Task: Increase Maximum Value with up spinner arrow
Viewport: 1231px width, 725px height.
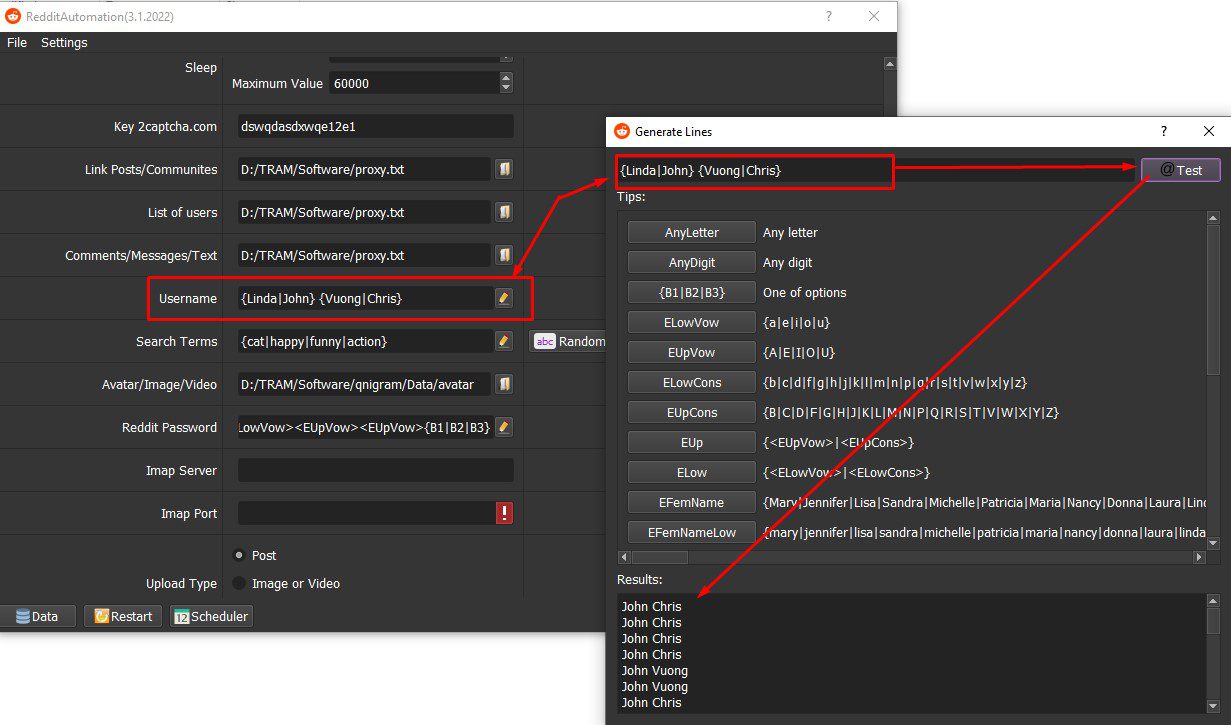Action: pos(506,78)
